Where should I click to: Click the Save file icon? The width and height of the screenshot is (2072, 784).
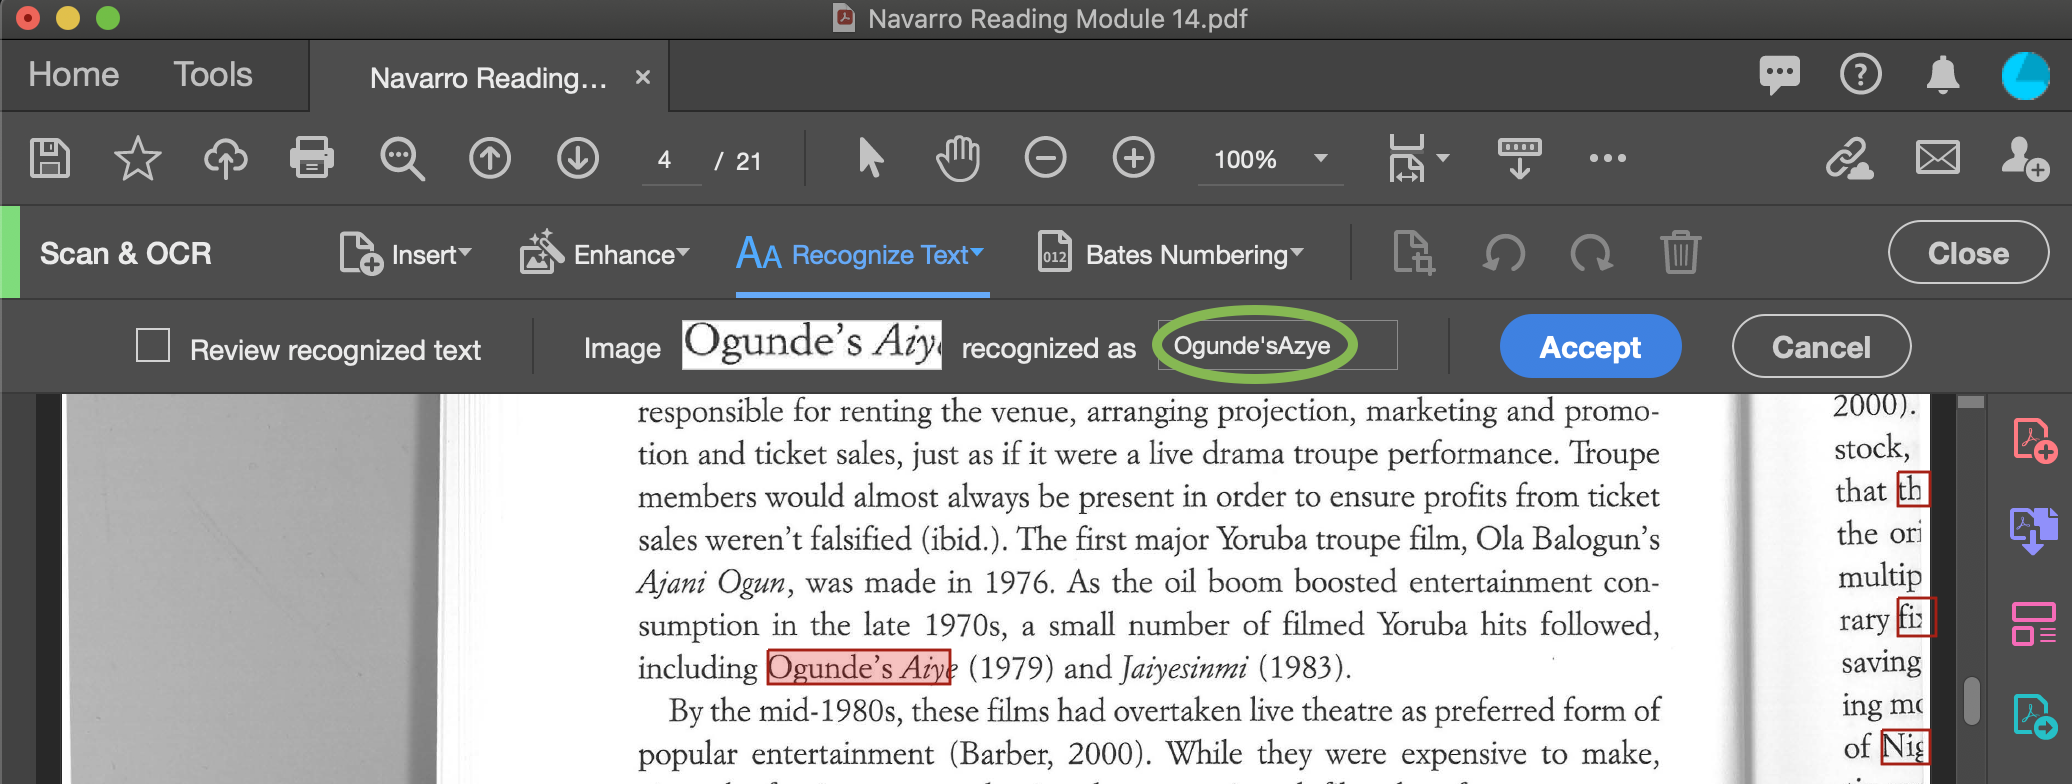pos(50,159)
